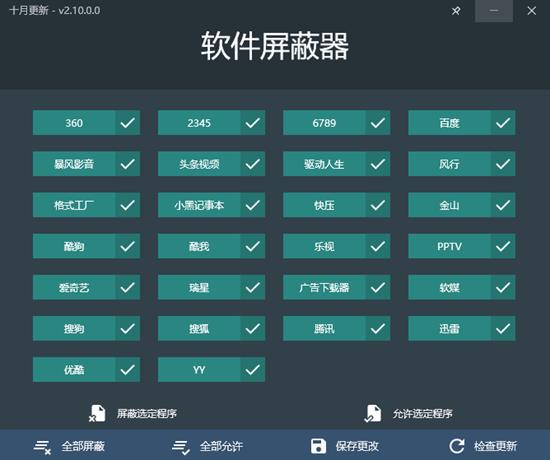Select the 2345 program label
Viewport: 550px width, 460px height.
click(x=199, y=123)
